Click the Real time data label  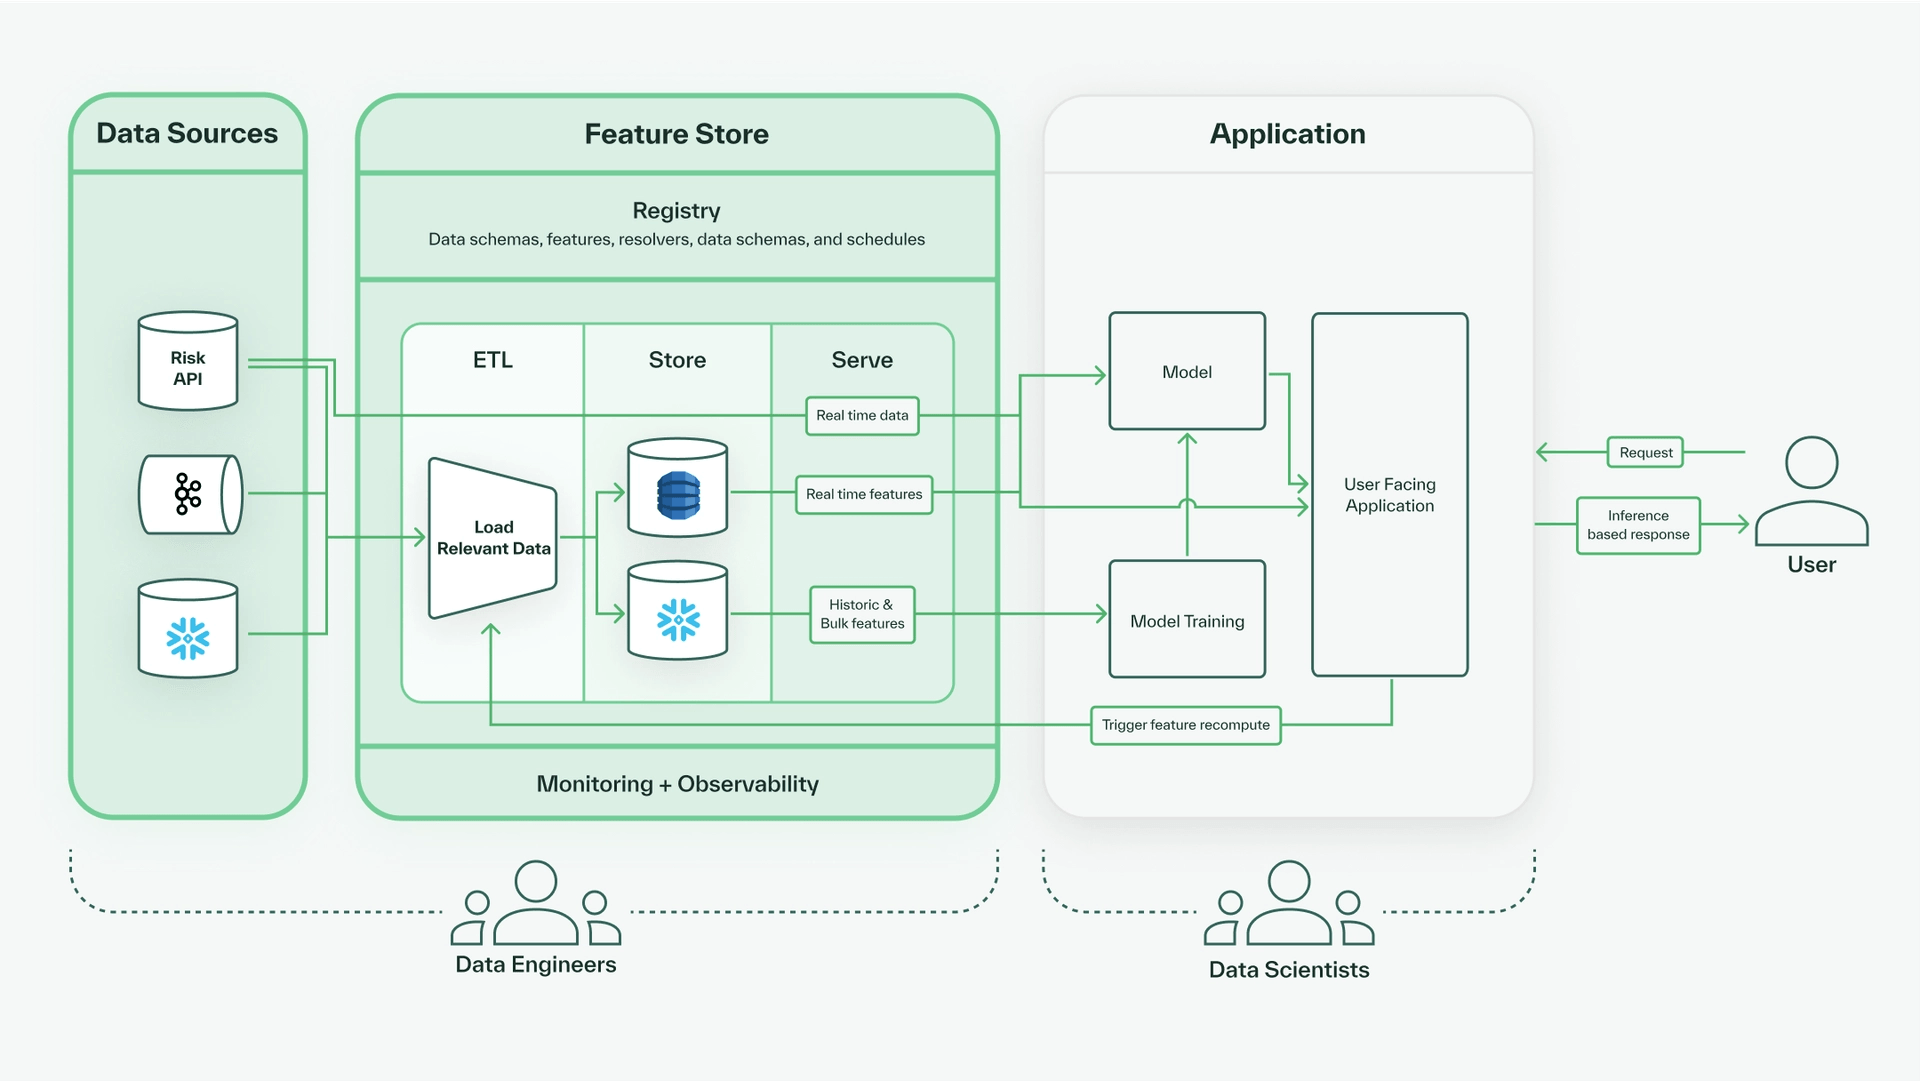[x=862, y=416]
